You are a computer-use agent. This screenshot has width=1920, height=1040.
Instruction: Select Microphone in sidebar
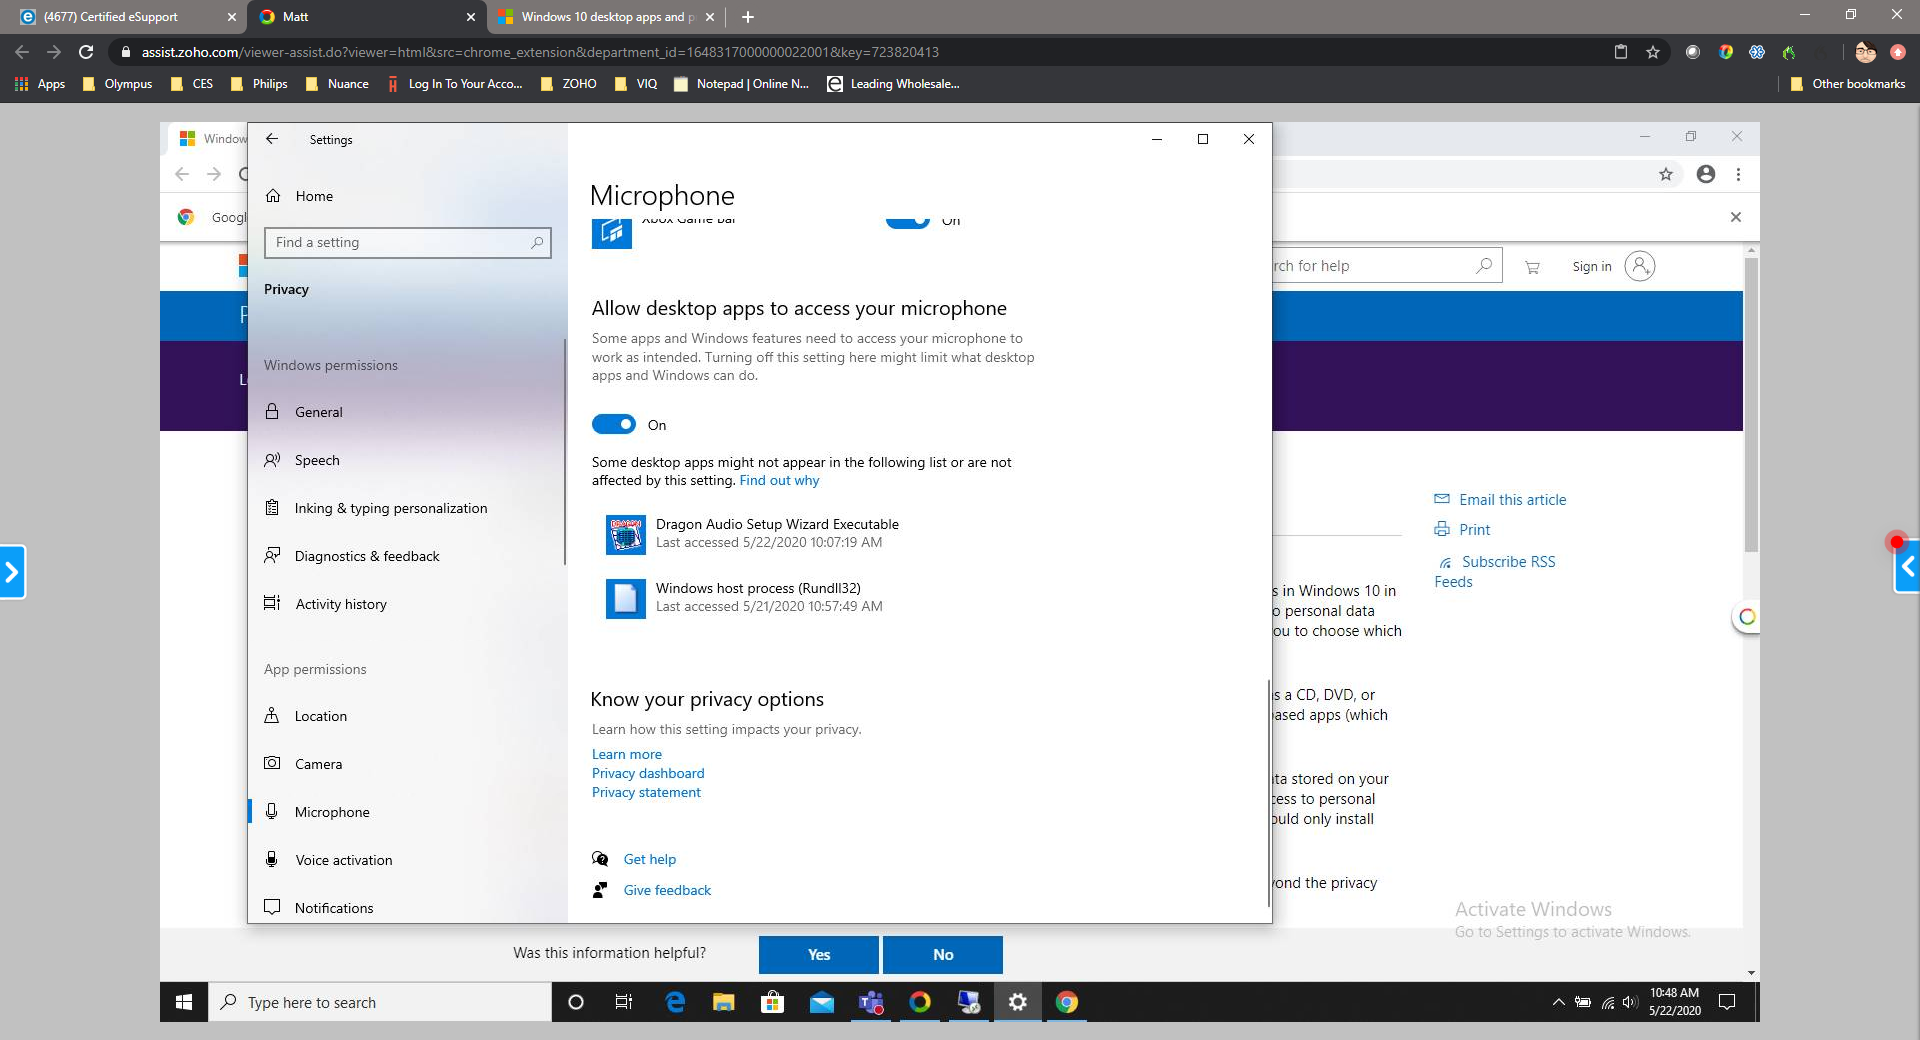pyautogui.click(x=408, y=812)
